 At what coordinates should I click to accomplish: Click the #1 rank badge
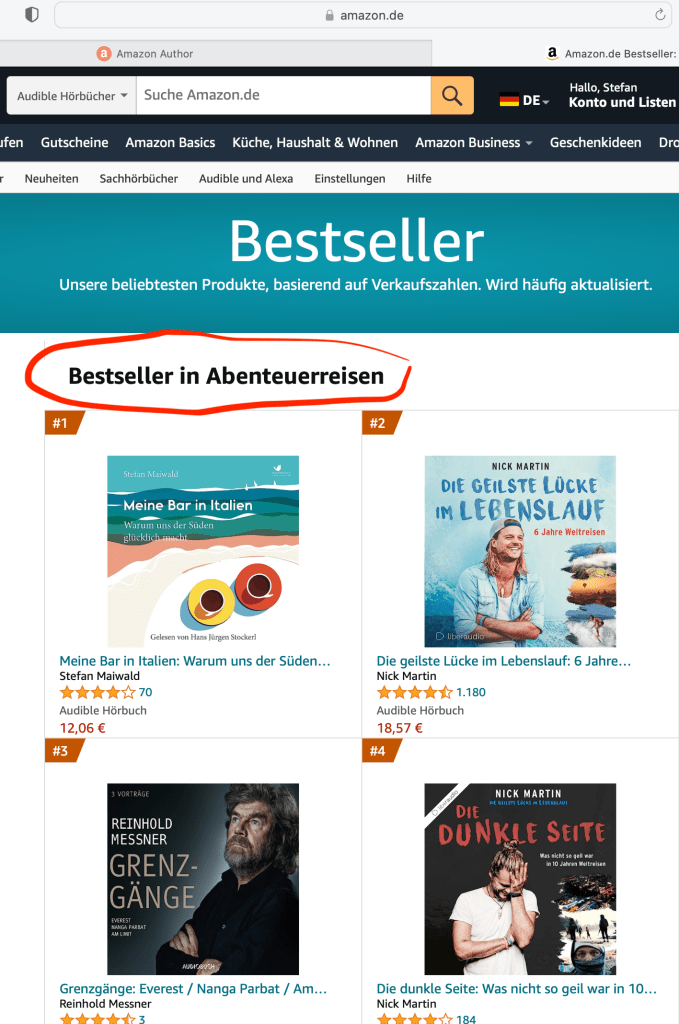[64, 423]
